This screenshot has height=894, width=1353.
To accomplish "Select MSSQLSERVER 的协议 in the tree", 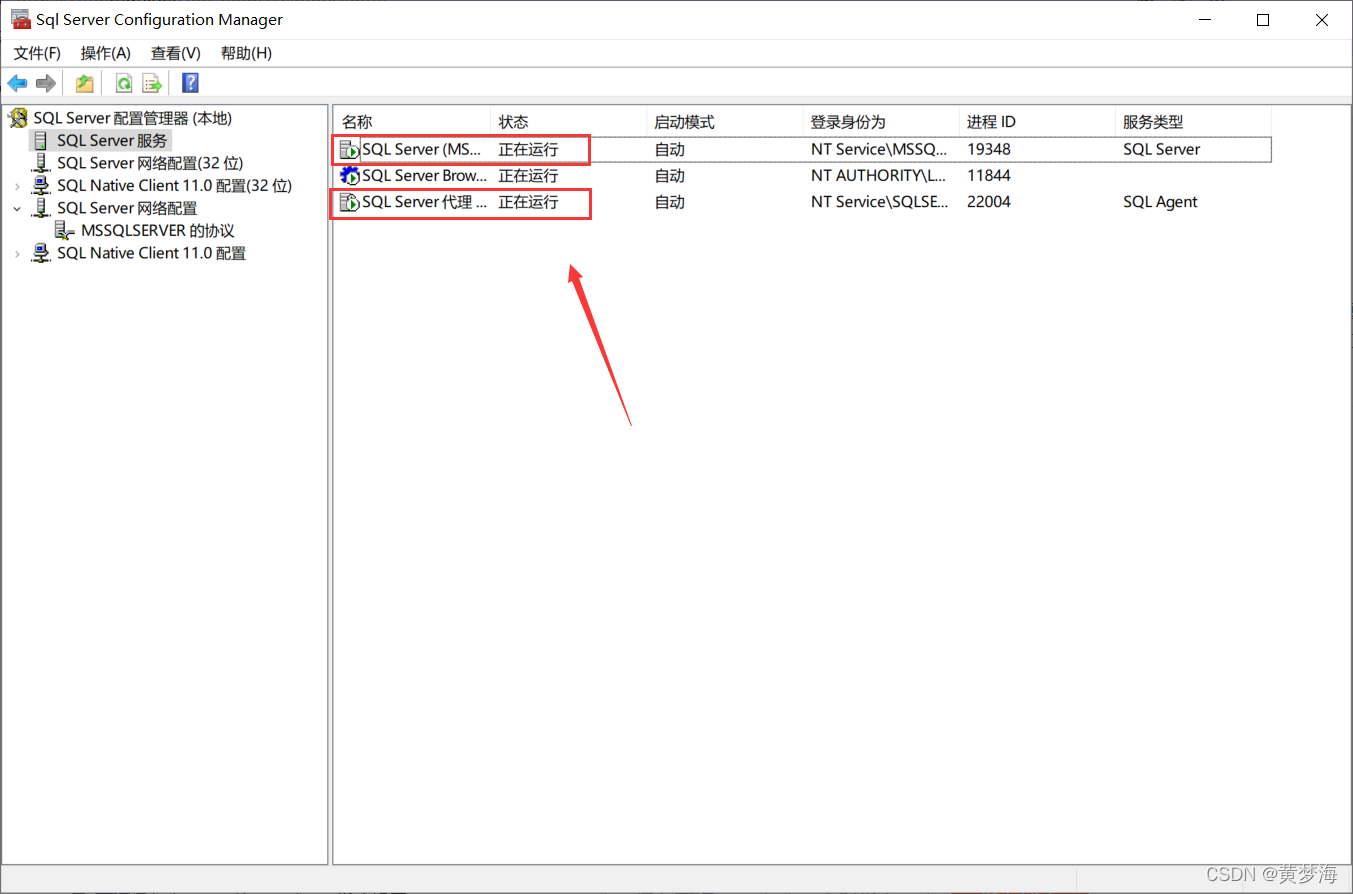I will [157, 231].
